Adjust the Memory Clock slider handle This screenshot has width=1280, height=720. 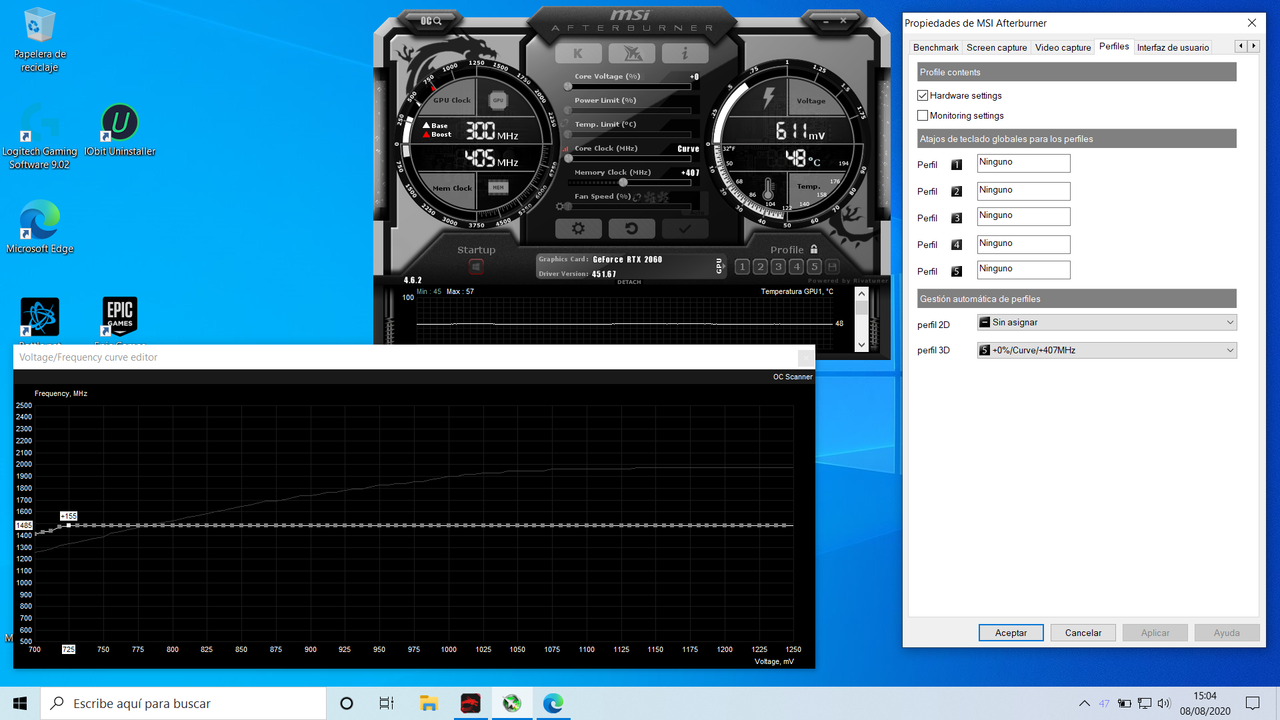(624, 183)
